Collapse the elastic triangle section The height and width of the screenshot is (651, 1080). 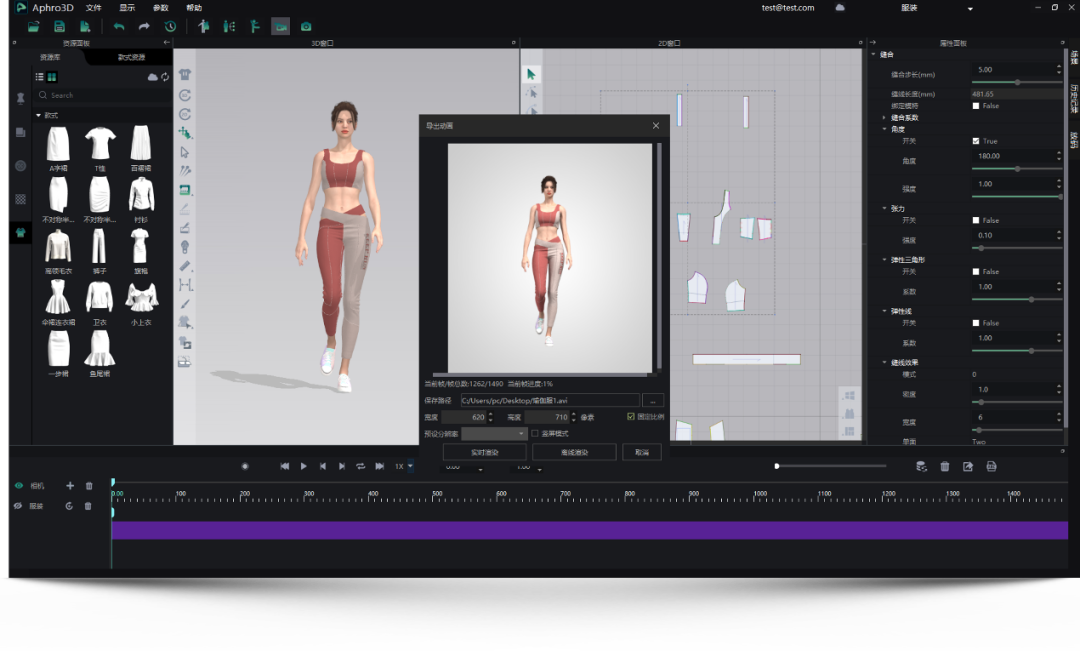click(x=884, y=260)
